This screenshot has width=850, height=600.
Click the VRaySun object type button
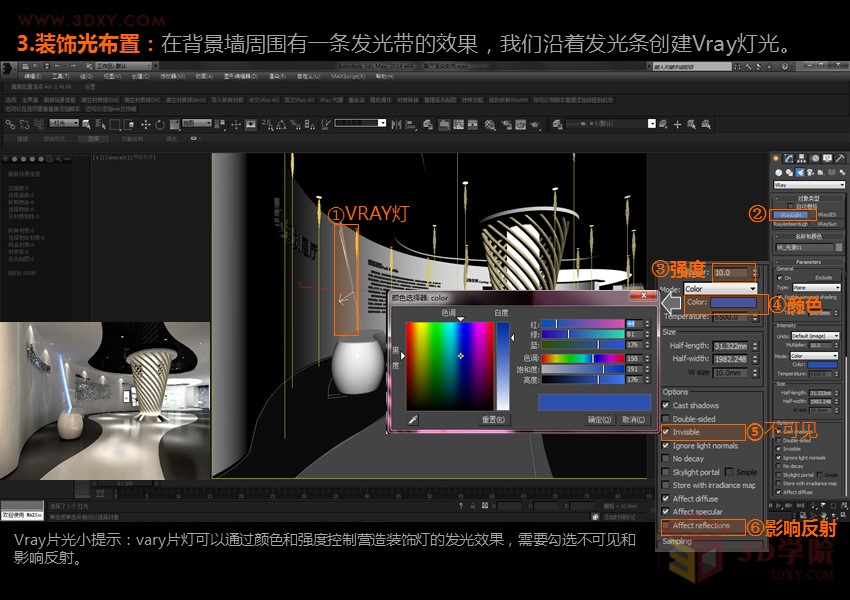pos(827,224)
